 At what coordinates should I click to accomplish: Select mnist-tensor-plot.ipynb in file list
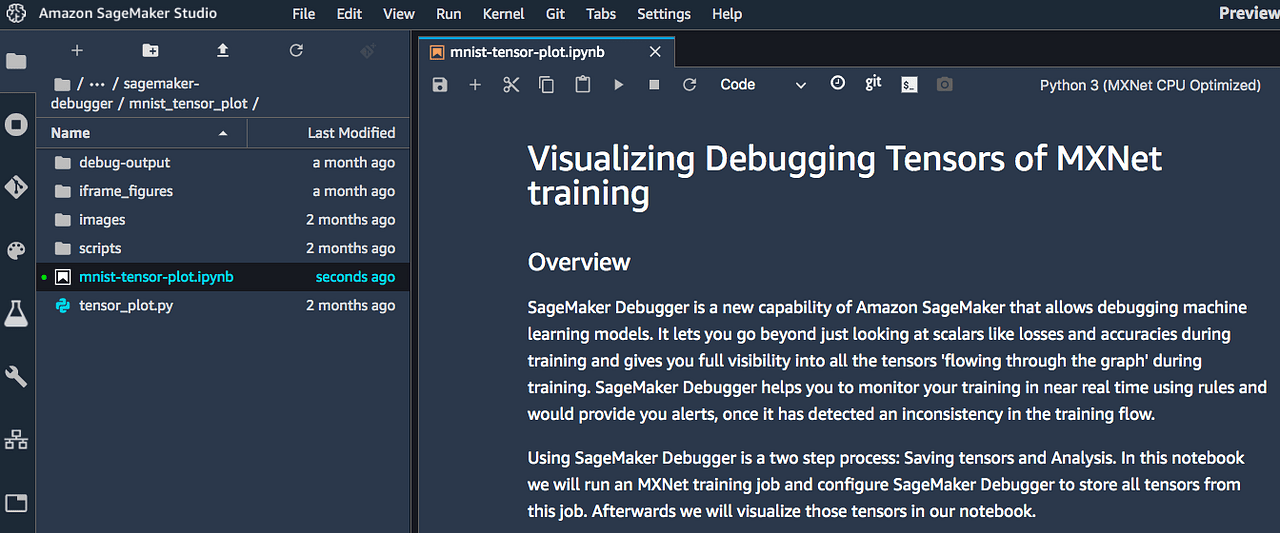(x=223, y=277)
